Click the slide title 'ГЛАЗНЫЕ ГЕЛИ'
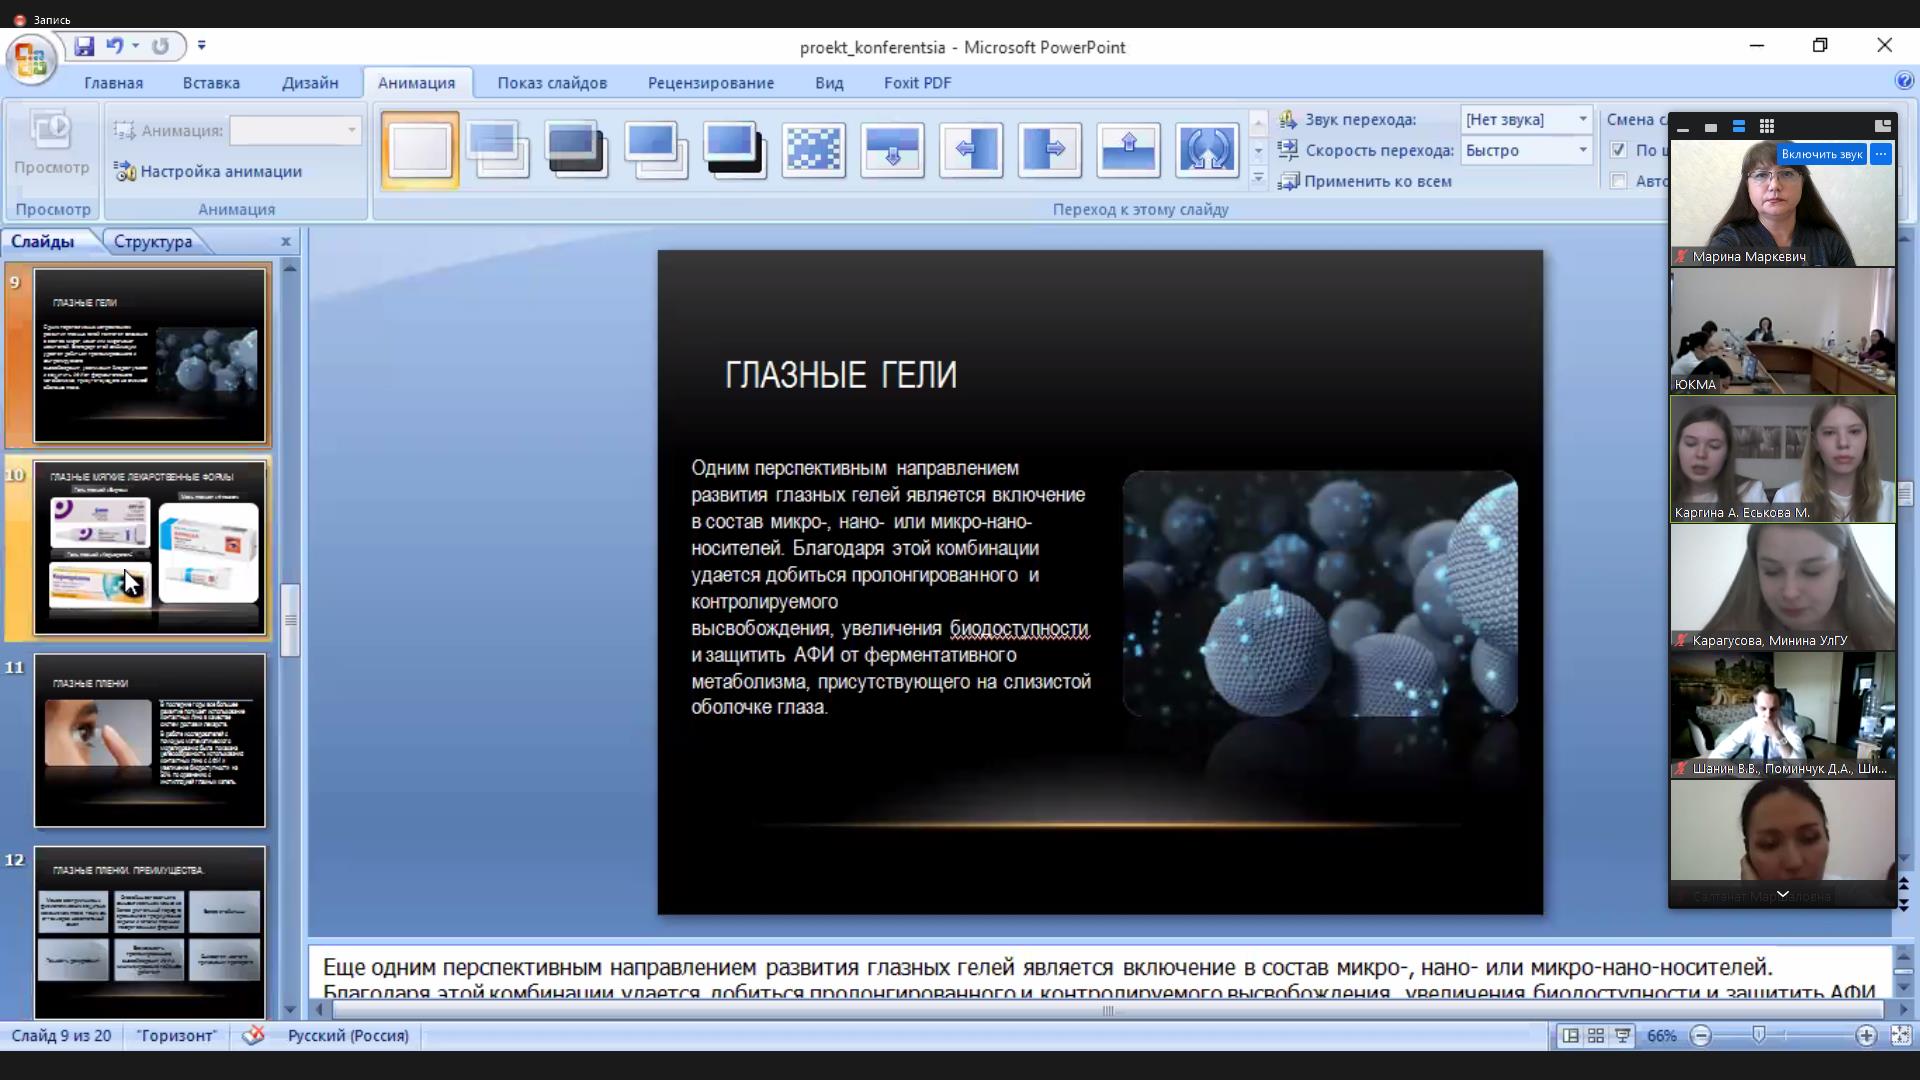Image resolution: width=1920 pixels, height=1080 pixels. coord(840,375)
